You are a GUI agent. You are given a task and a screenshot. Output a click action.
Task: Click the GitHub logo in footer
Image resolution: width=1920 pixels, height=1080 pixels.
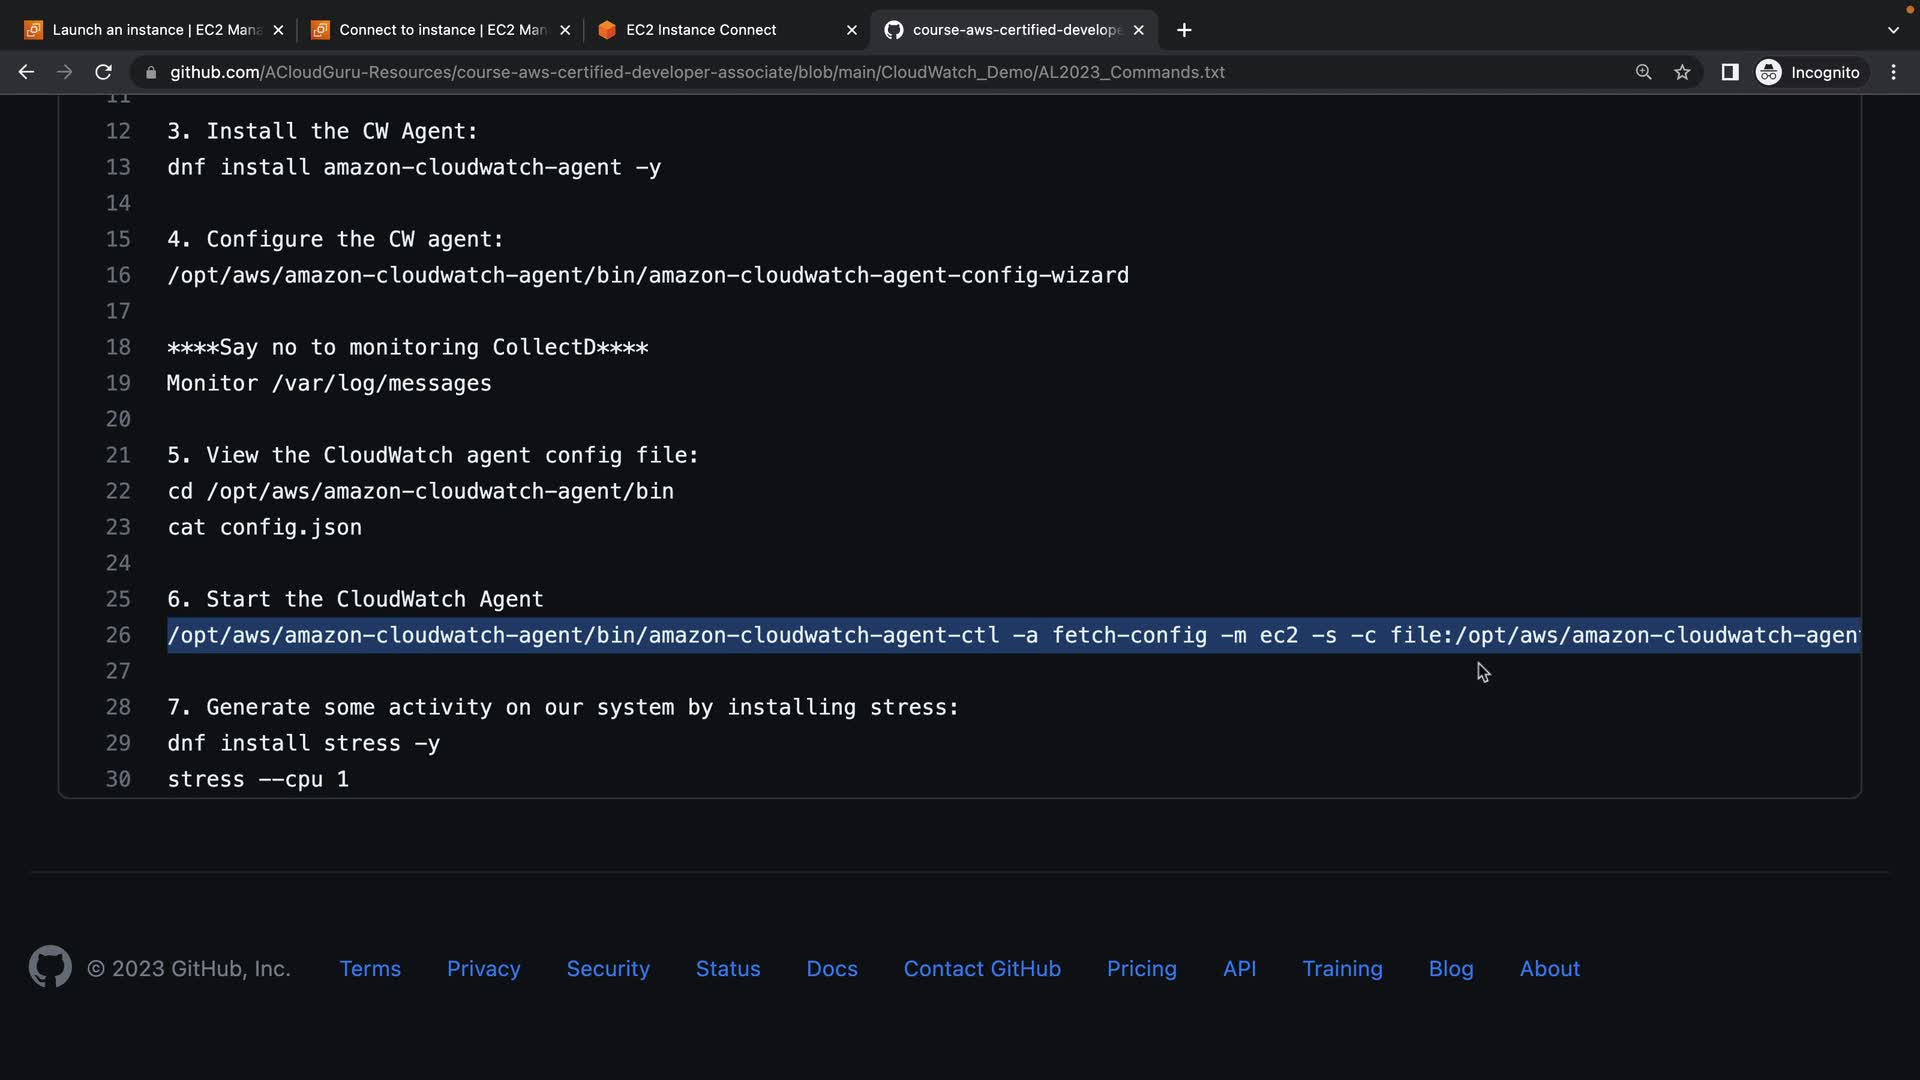tap(50, 967)
